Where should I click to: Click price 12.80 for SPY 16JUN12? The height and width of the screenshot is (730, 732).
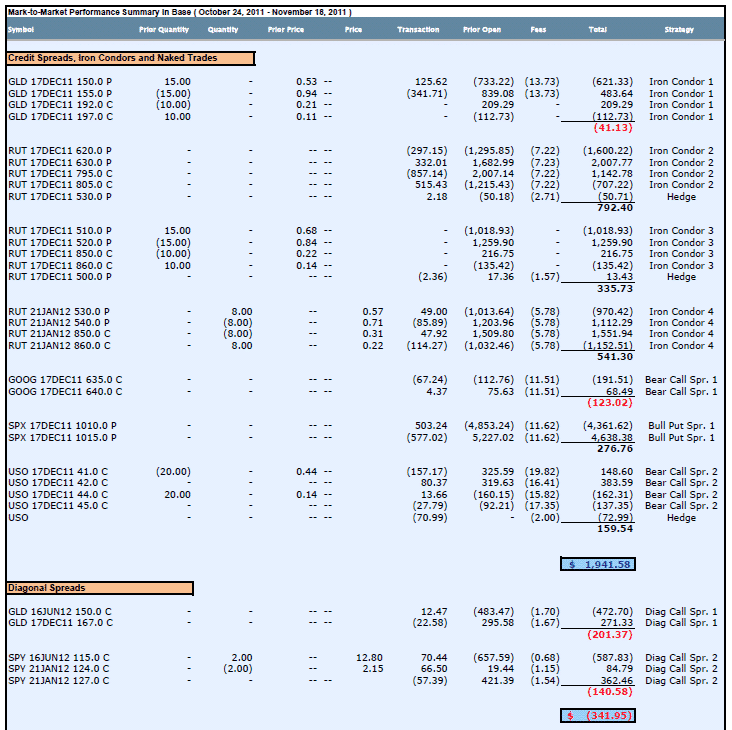(x=369, y=658)
